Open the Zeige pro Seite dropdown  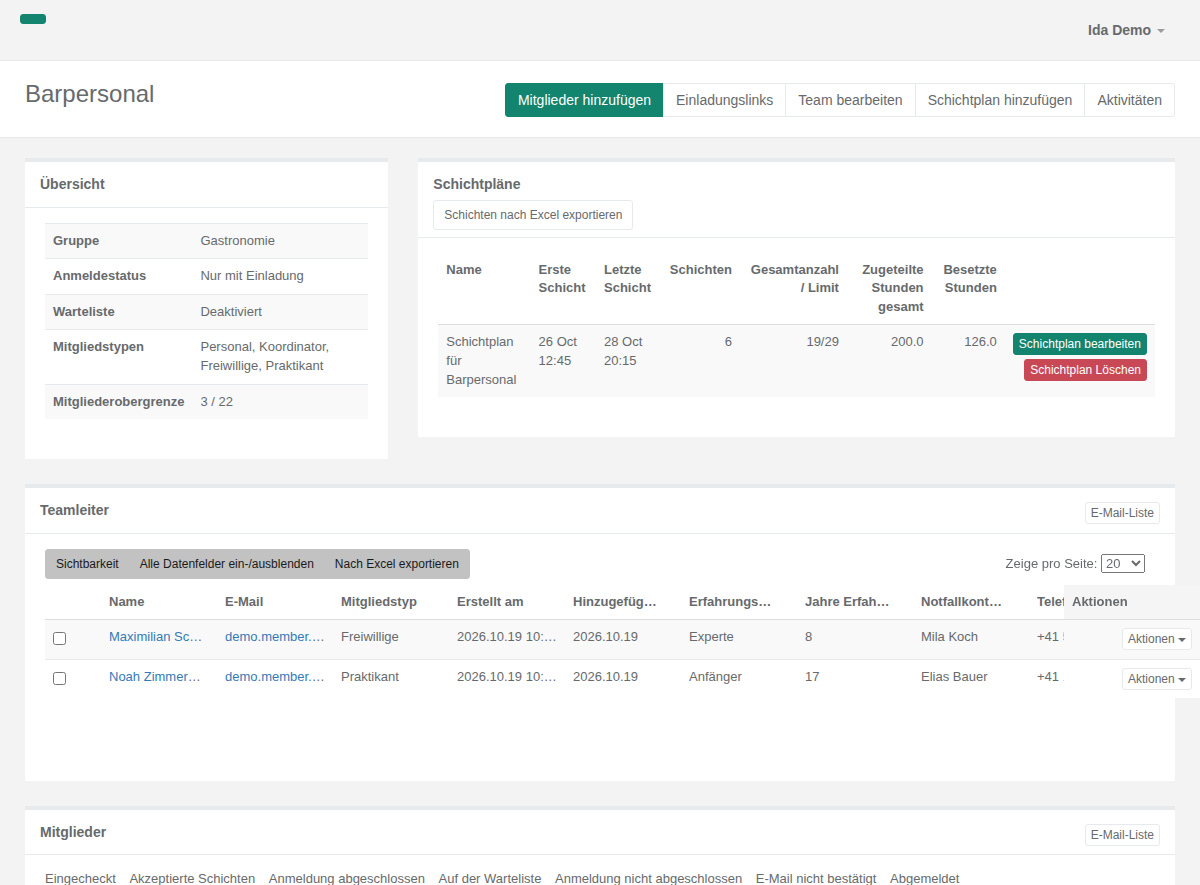(x=1122, y=564)
